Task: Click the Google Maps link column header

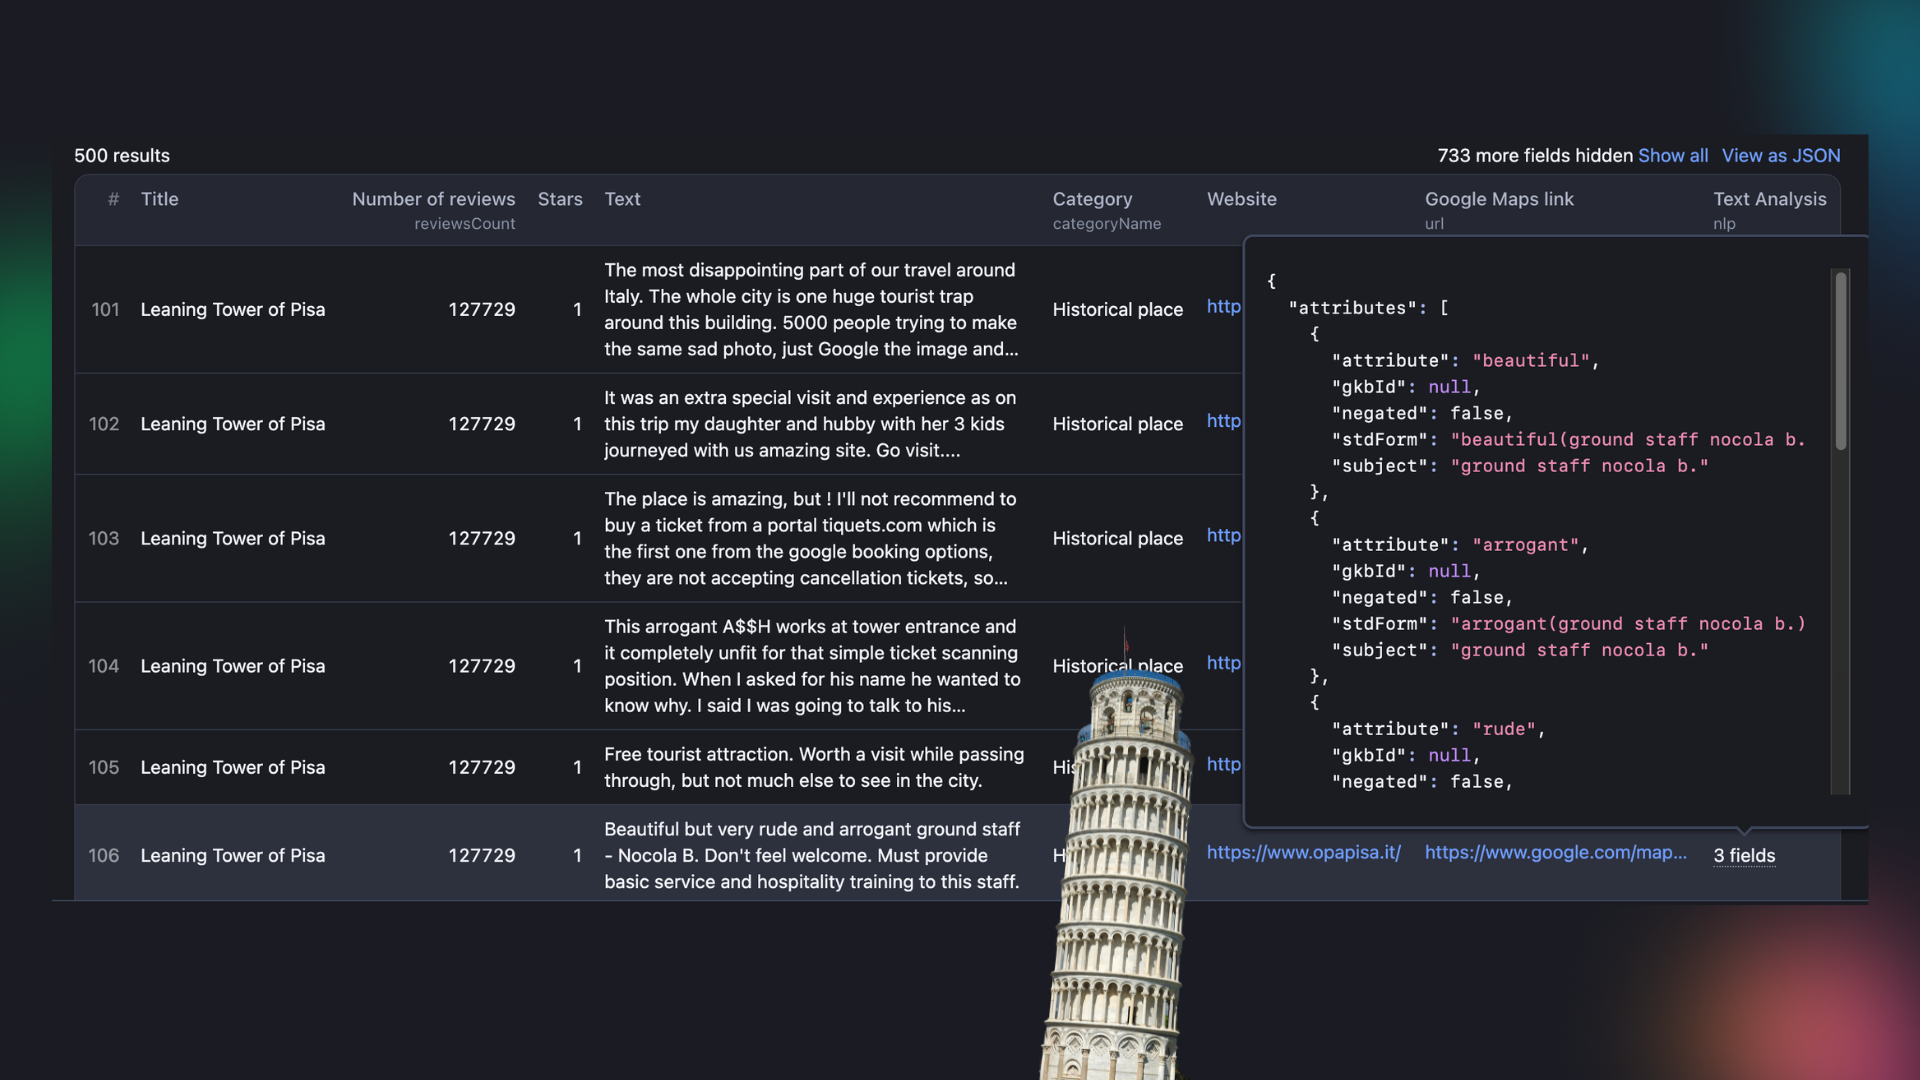Action: (x=1498, y=199)
